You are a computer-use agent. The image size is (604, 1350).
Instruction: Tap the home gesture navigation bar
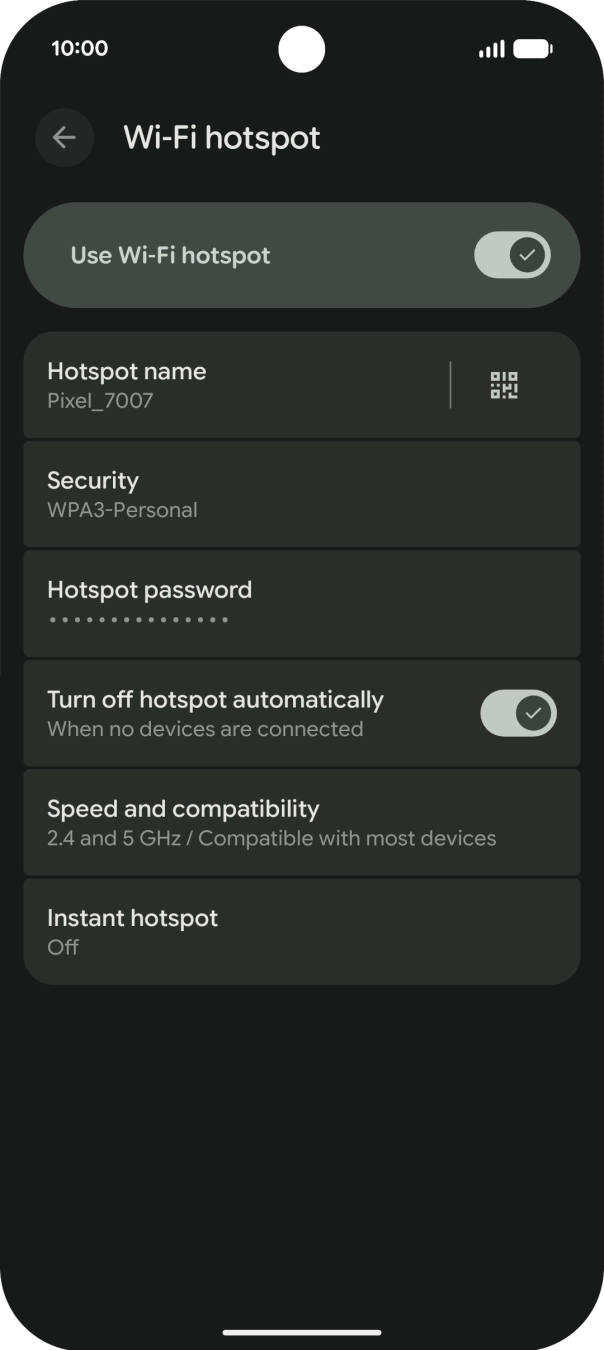[302, 1332]
